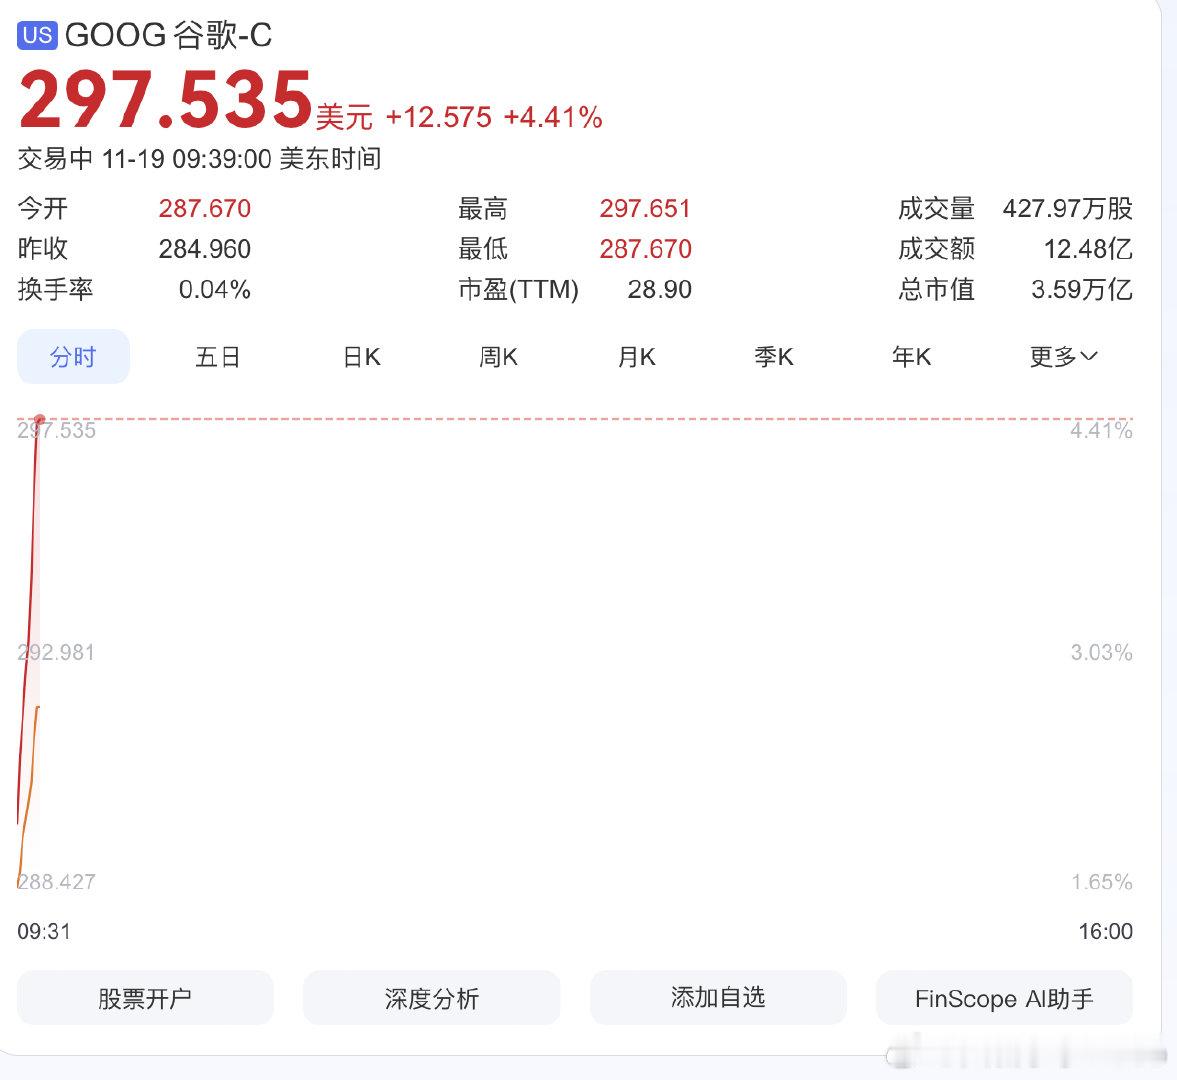Add GOOG via 添加自选 button
The image size is (1177, 1080).
point(718,997)
